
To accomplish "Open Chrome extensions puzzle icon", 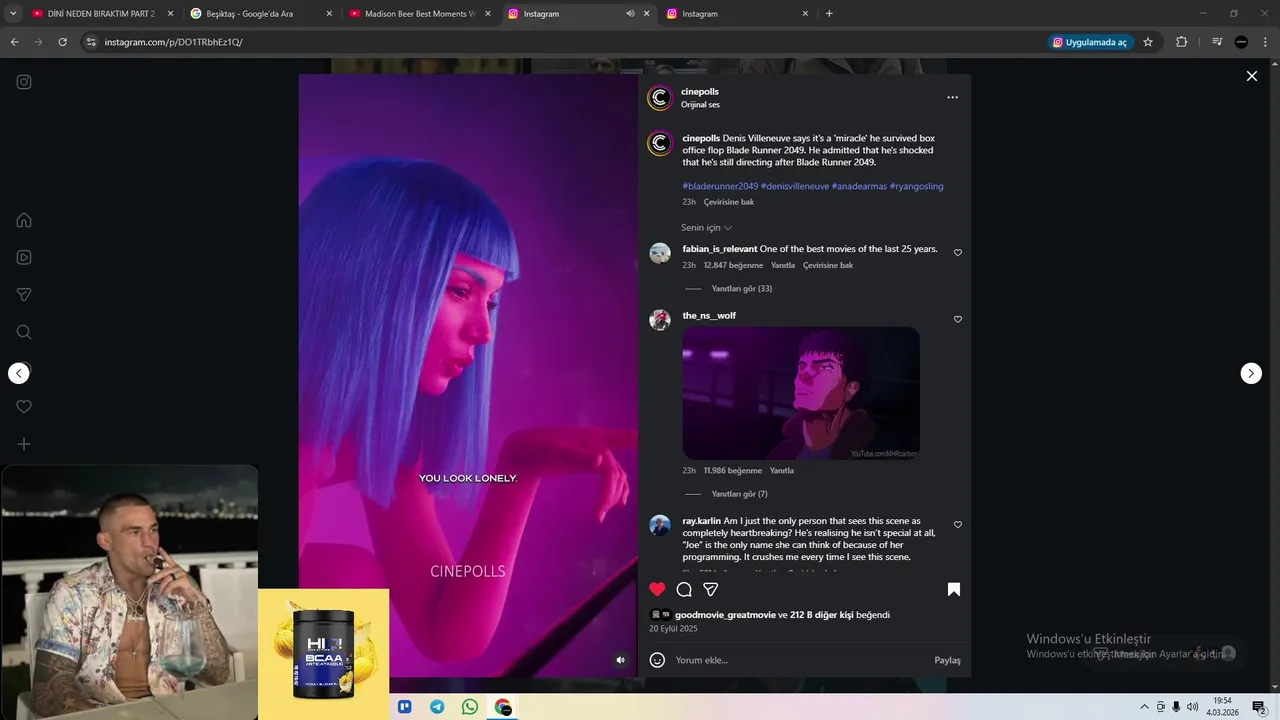I will tap(1181, 42).
